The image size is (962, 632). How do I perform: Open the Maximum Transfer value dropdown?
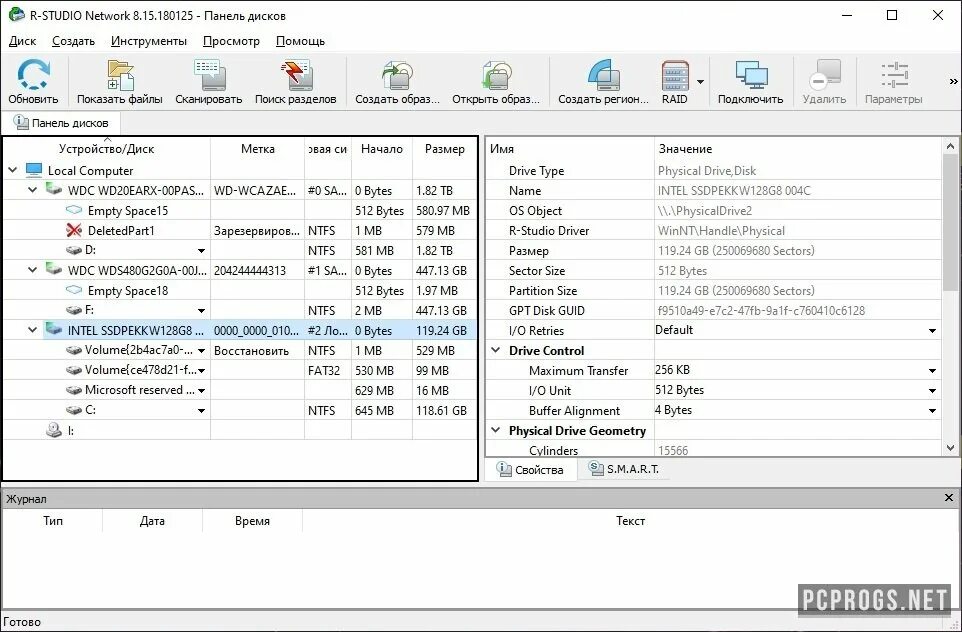tap(933, 371)
